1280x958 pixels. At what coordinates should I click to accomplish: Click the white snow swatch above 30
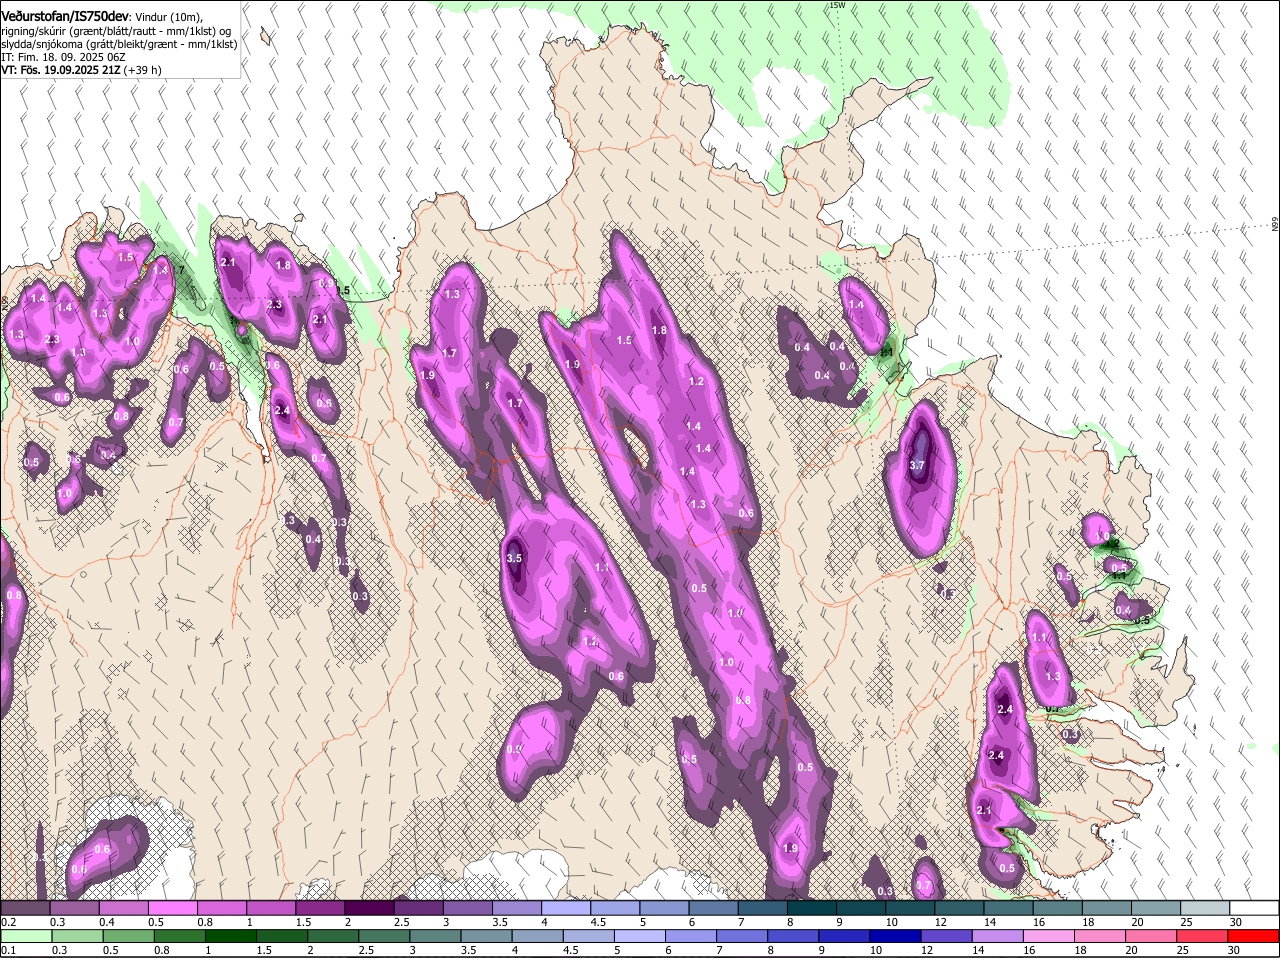[x=1253, y=908]
